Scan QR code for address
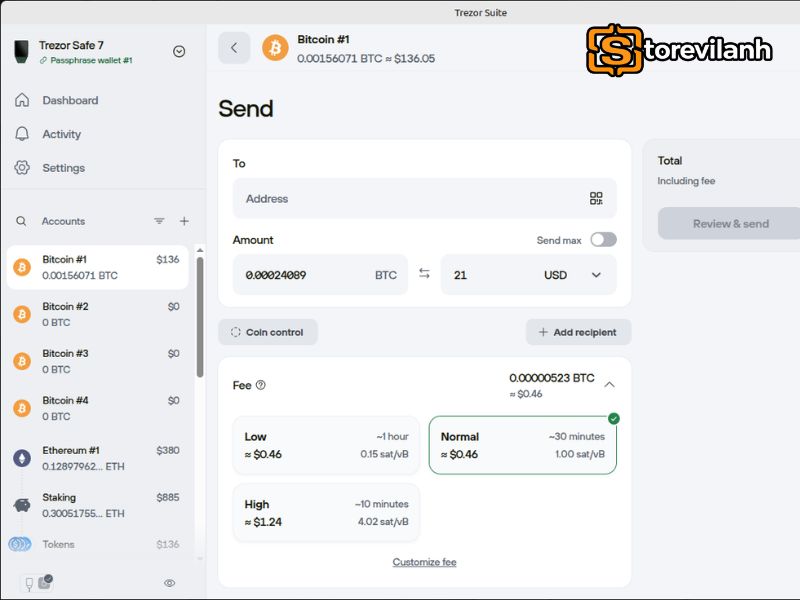Image resolution: width=800 pixels, height=600 pixels. point(596,198)
